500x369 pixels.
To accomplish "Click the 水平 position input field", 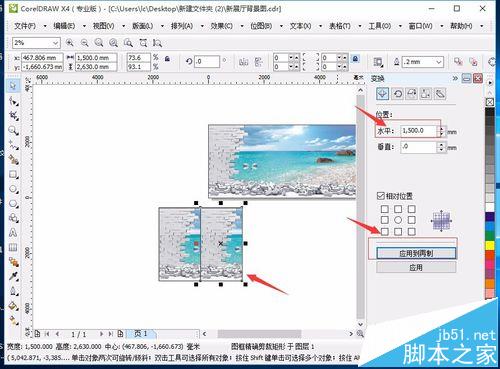I will coord(418,131).
